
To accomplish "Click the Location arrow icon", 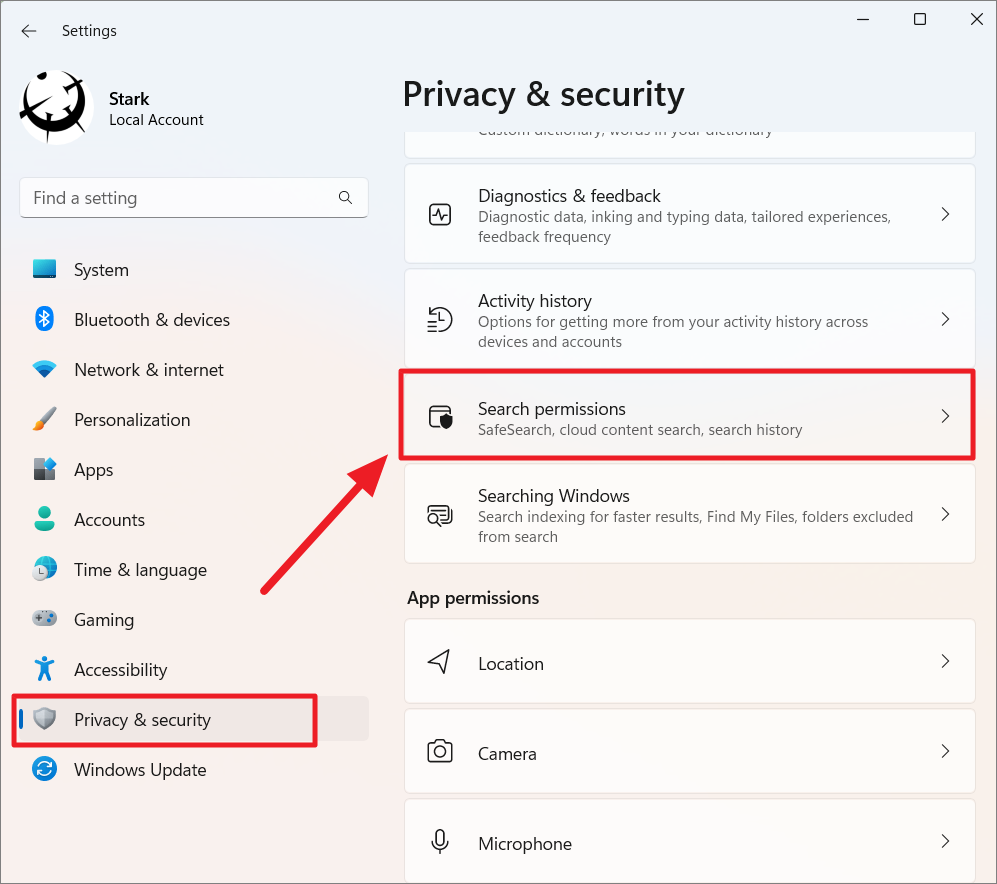I will pyautogui.click(x=439, y=661).
